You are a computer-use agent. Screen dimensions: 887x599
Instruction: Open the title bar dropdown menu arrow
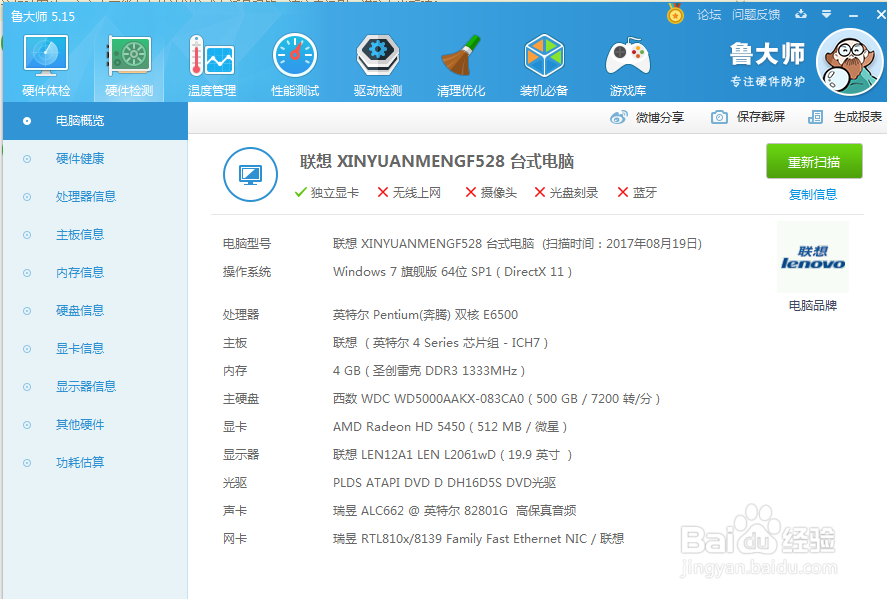826,14
